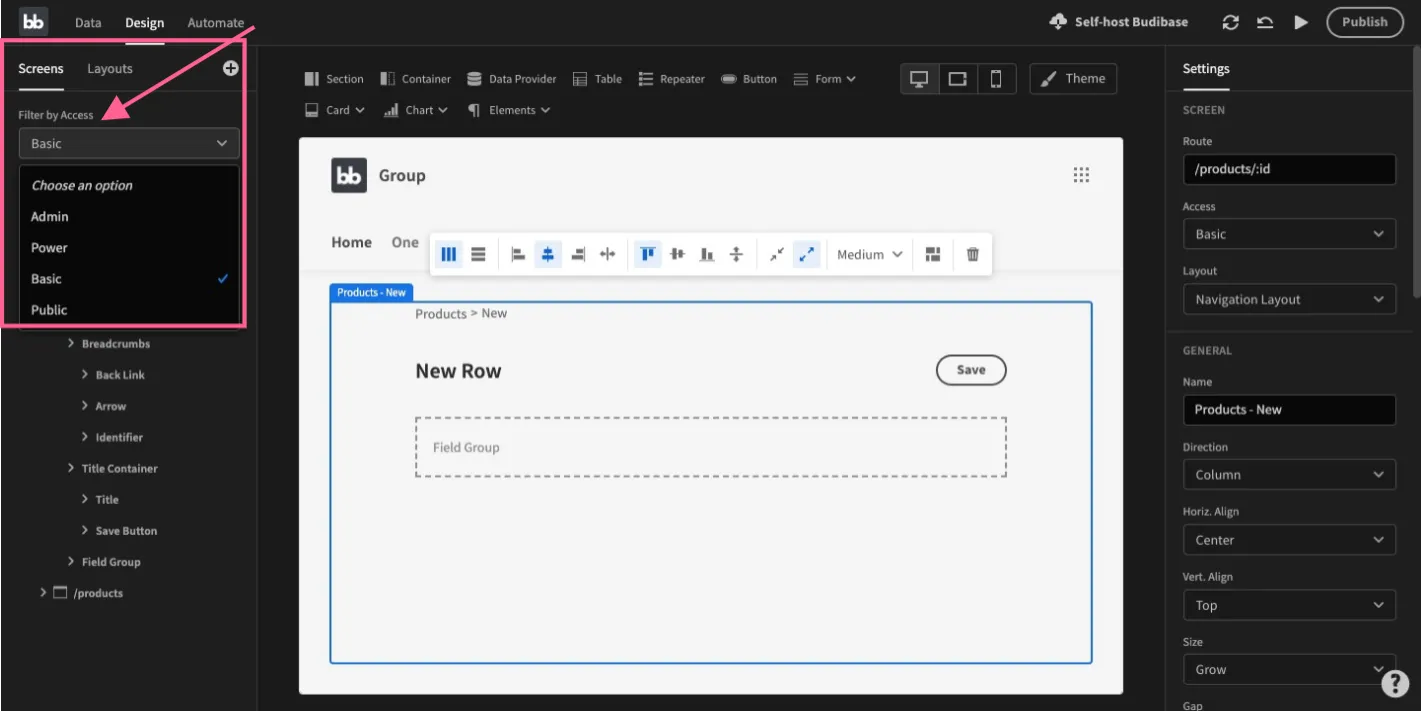The image size is (1421, 711).
Task: Open the help question mark icon
Action: pos(1394,683)
